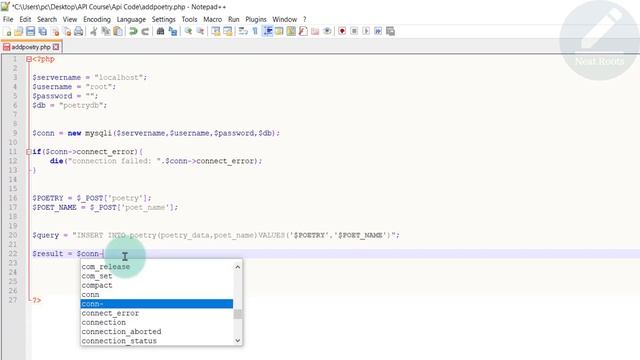This screenshot has height=360, width=640.
Task: Save addpoetry.php with the Save icon
Action: pyautogui.click(x=30, y=31)
